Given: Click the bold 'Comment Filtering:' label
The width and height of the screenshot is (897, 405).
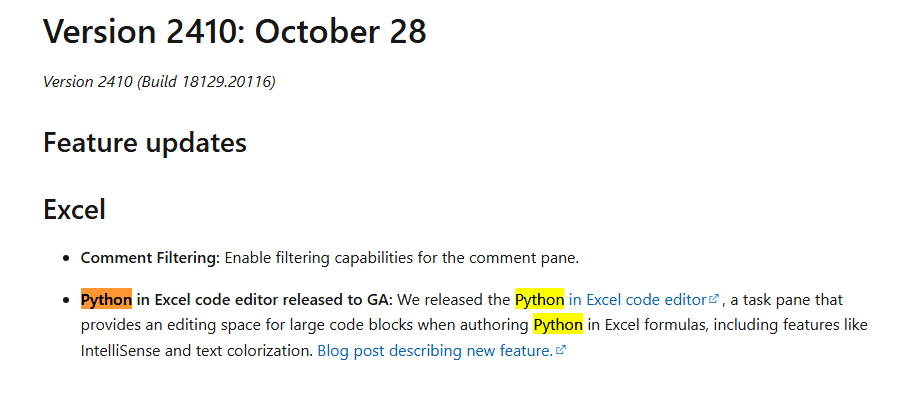Looking at the screenshot, I should click(x=150, y=257).
